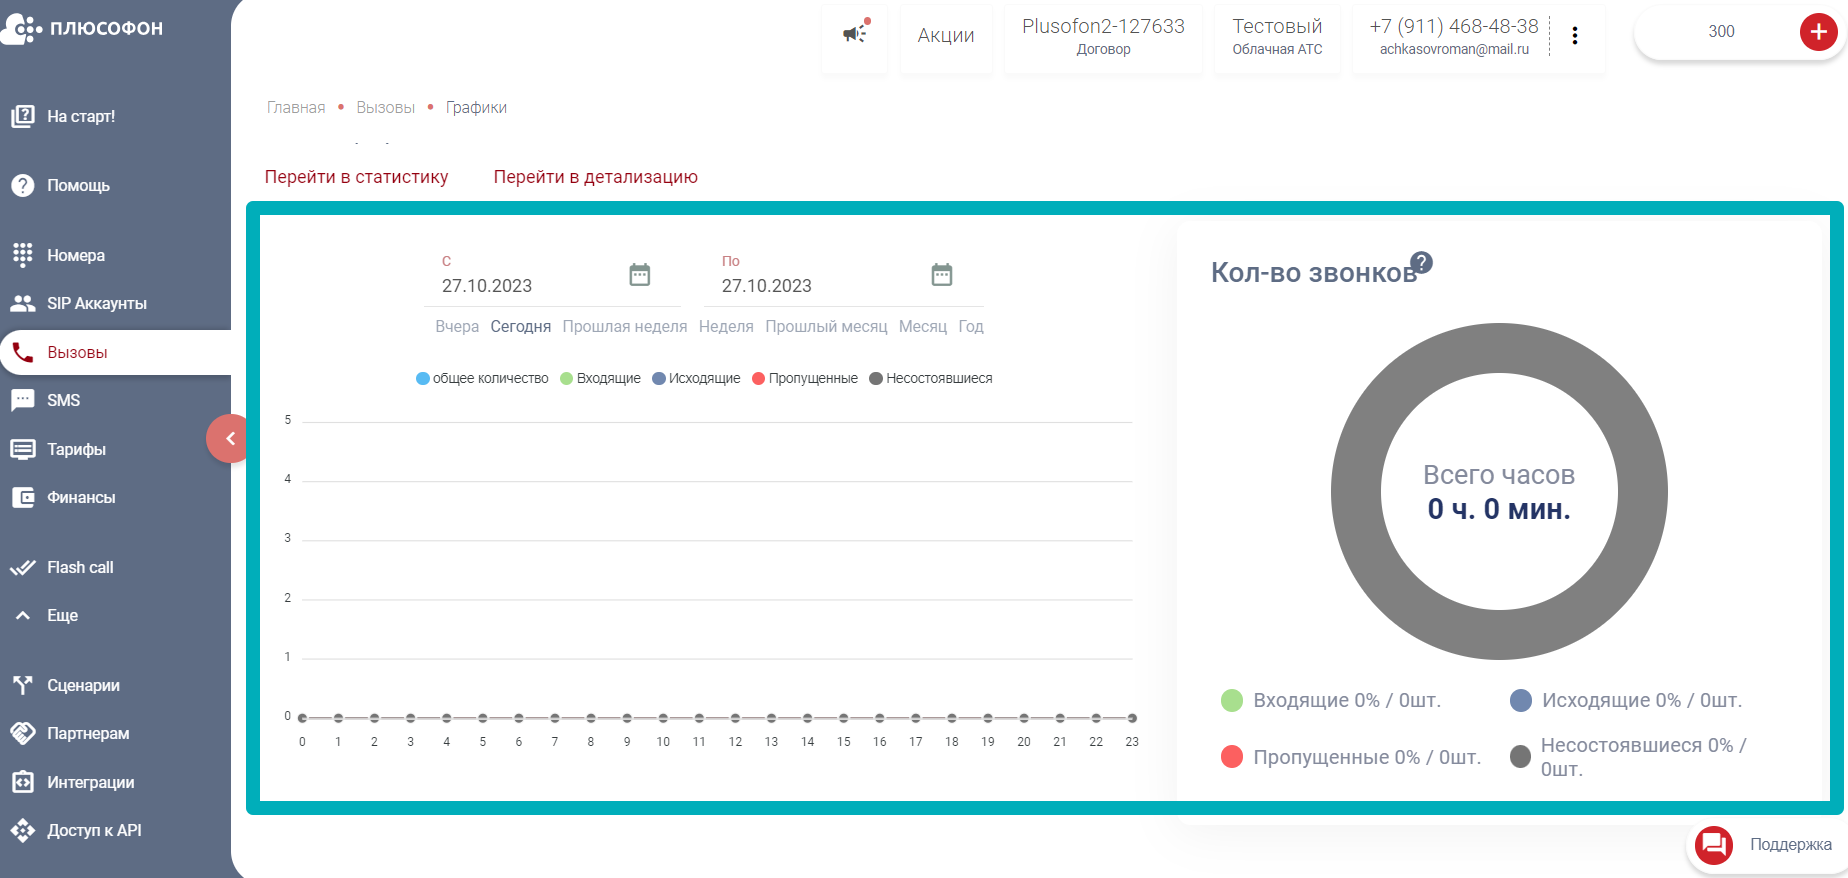Toggle the Исходящие series in chart legend
This screenshot has width=1848, height=878.
(696, 378)
